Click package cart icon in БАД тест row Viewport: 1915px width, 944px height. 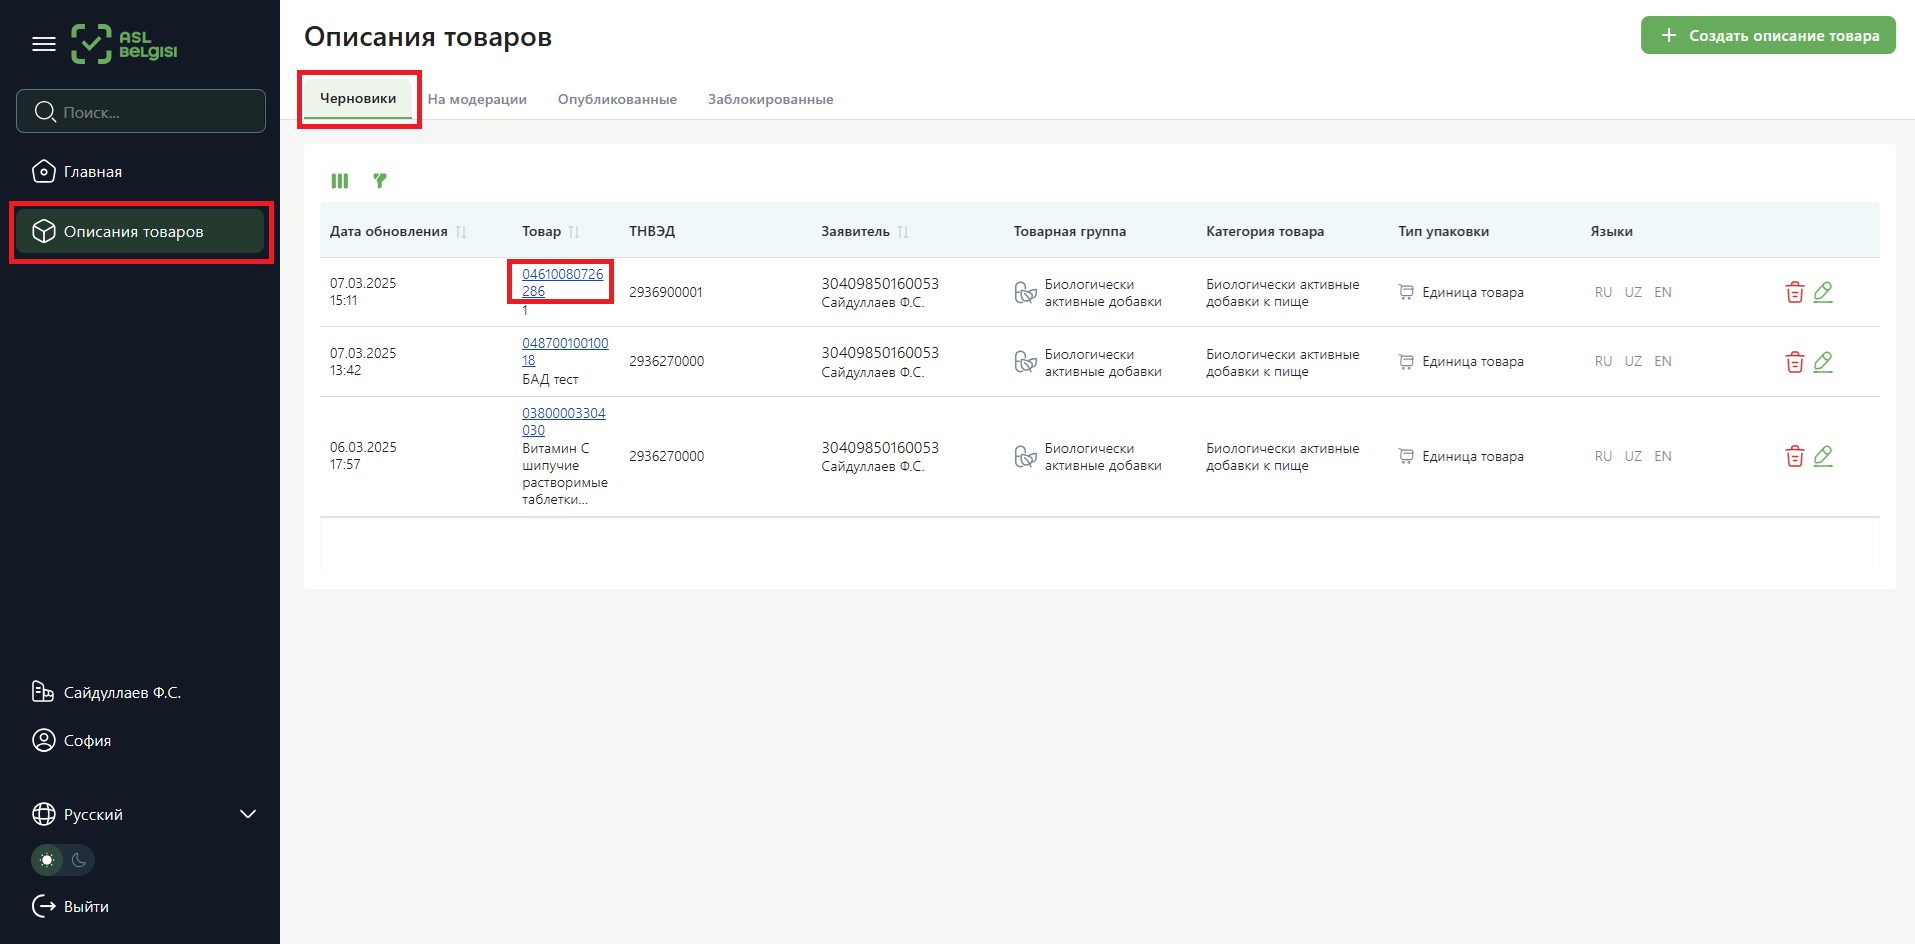tap(1406, 361)
